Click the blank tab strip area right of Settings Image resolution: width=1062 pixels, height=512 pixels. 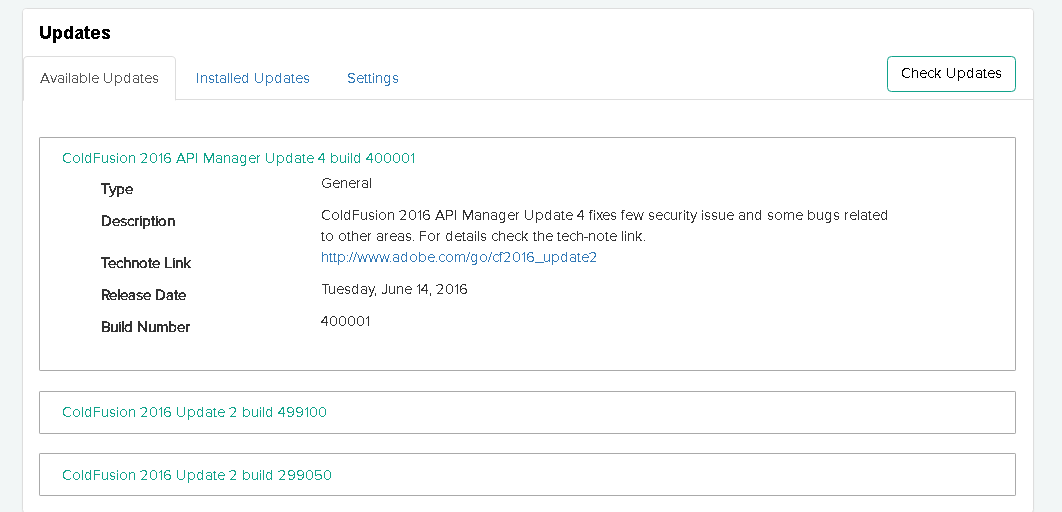pos(640,78)
